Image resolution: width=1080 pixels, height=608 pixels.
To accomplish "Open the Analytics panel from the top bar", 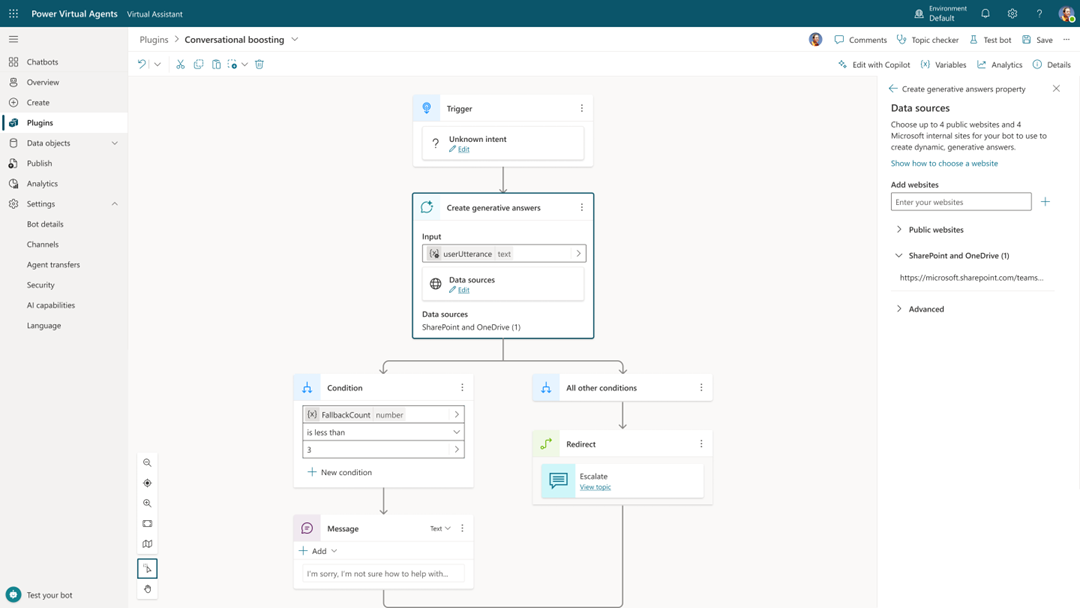I will (999, 63).
